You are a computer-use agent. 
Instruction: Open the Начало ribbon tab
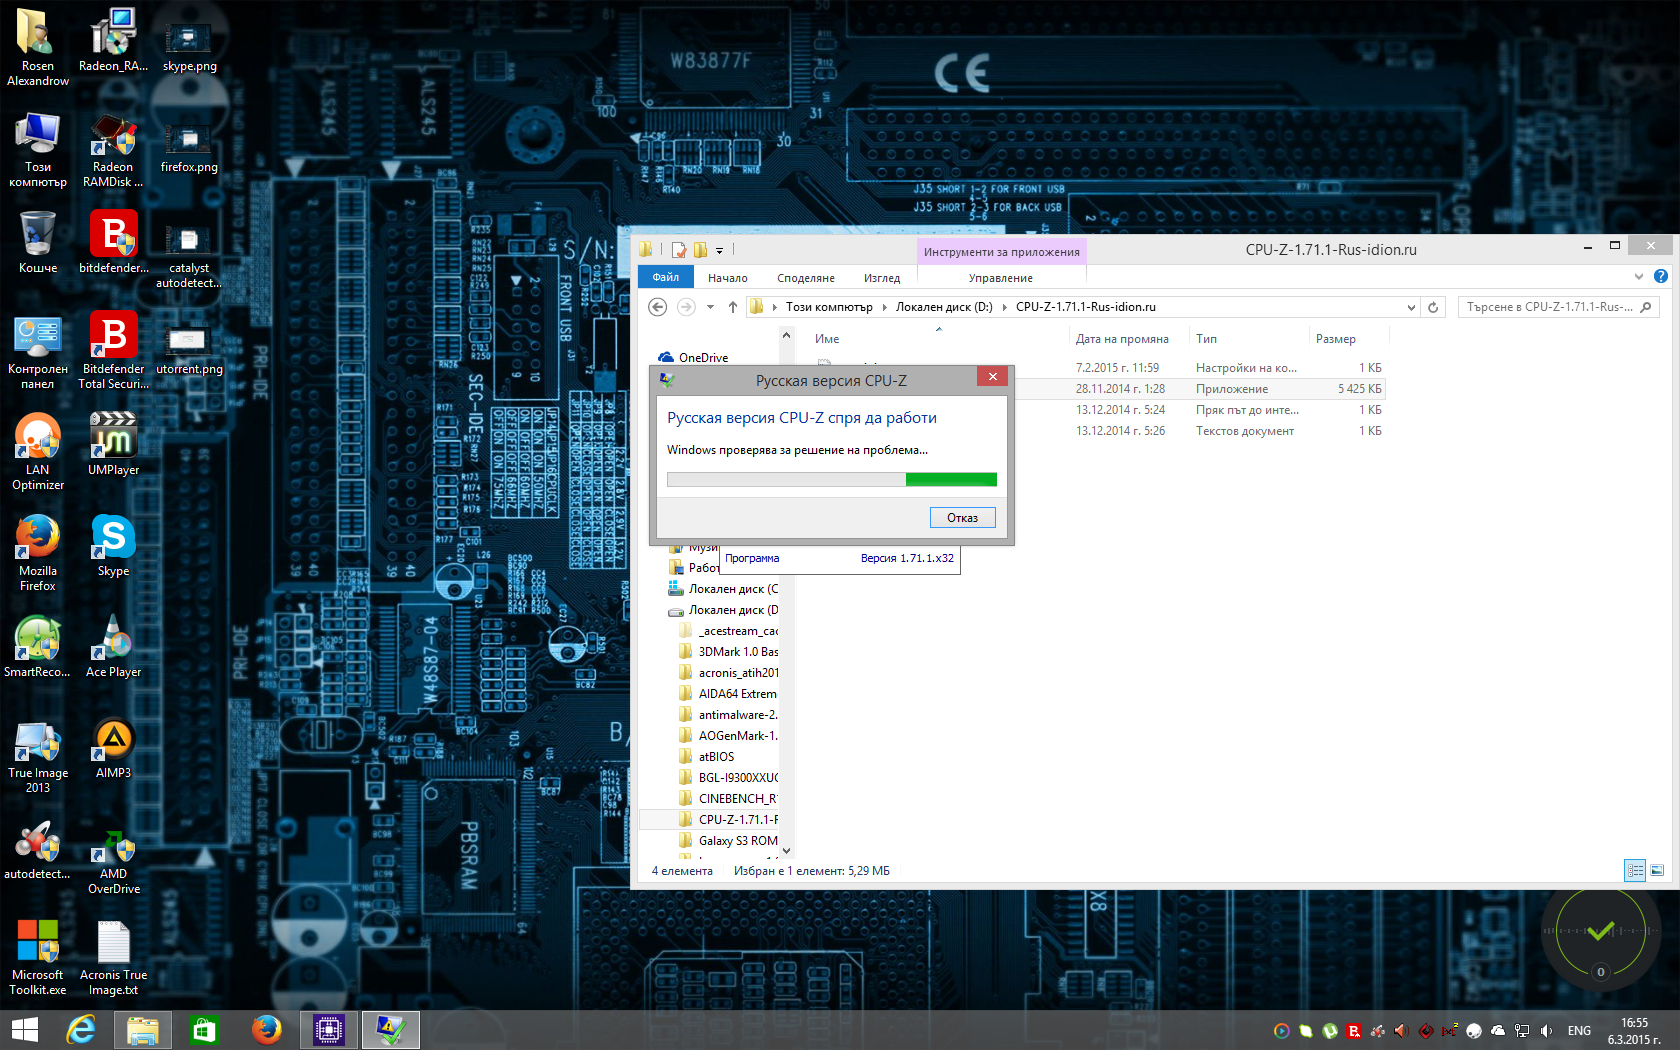point(728,278)
